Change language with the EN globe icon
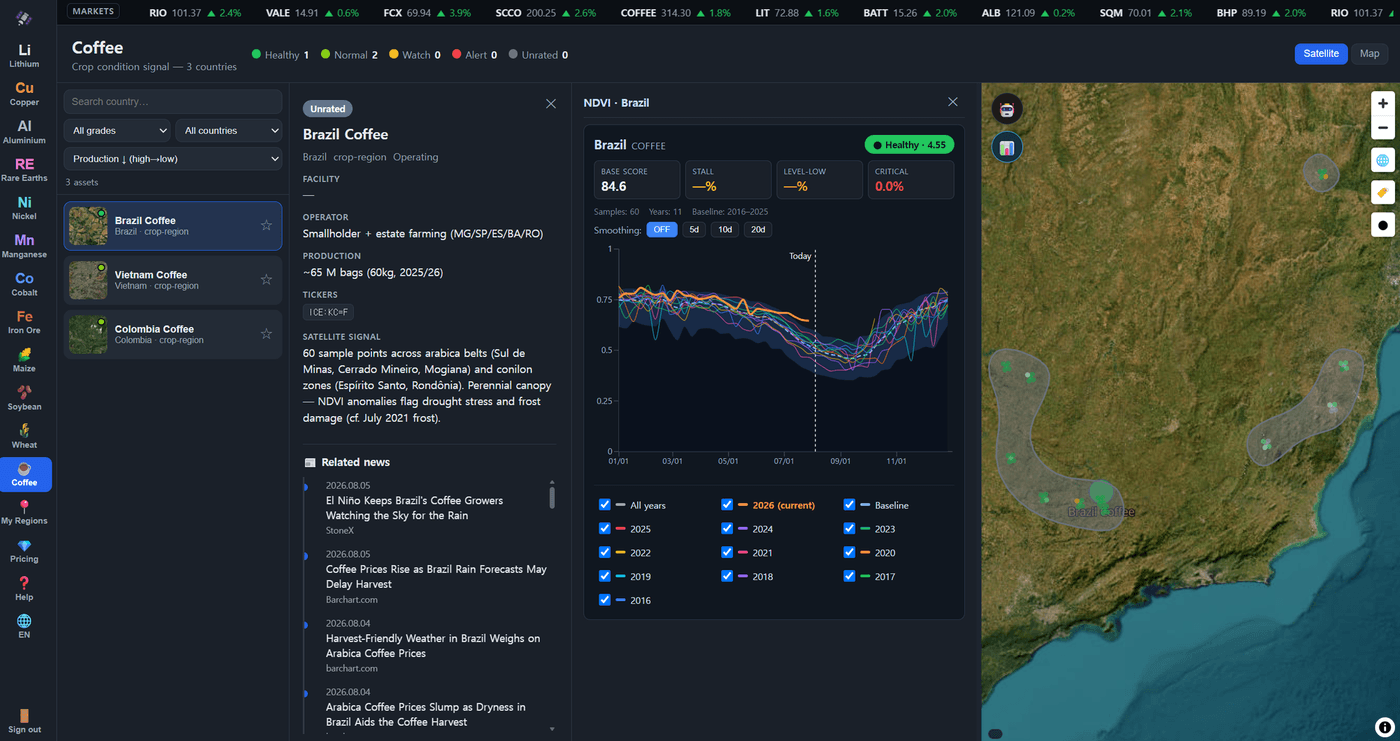Viewport: 1400px width, 741px height. pos(24,627)
